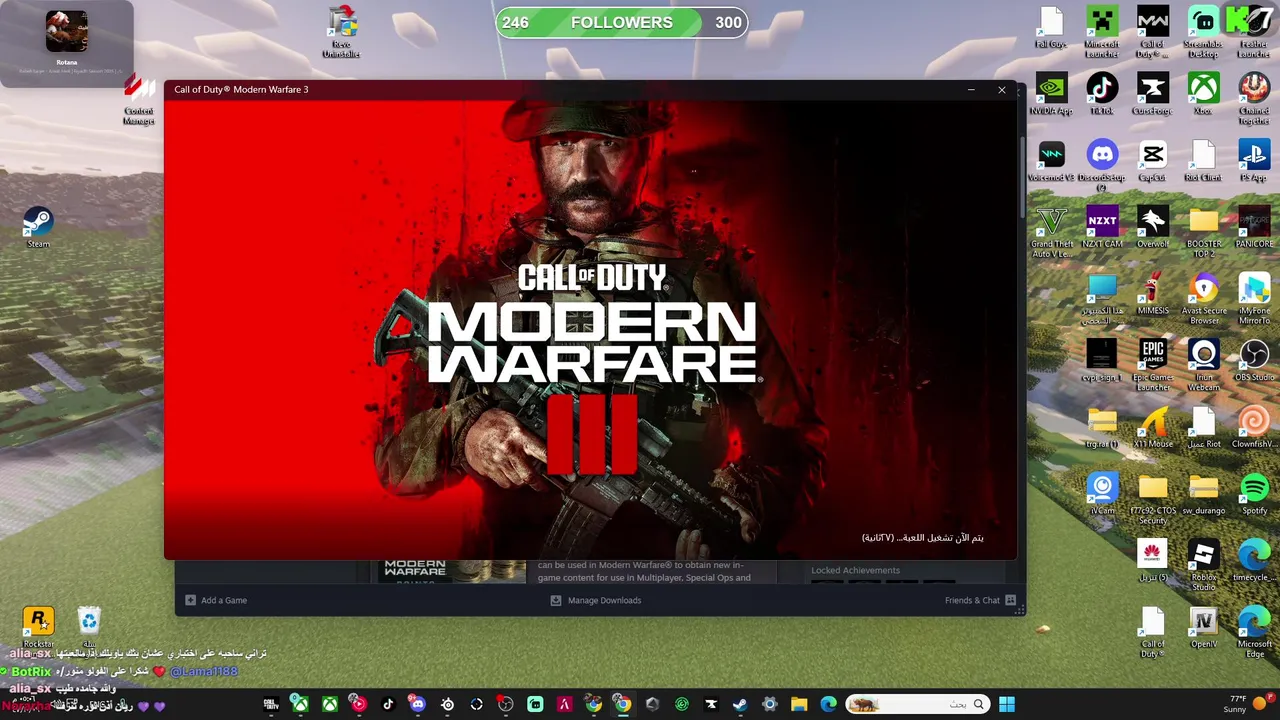Launch Overwolf from the desktop

1153,227
